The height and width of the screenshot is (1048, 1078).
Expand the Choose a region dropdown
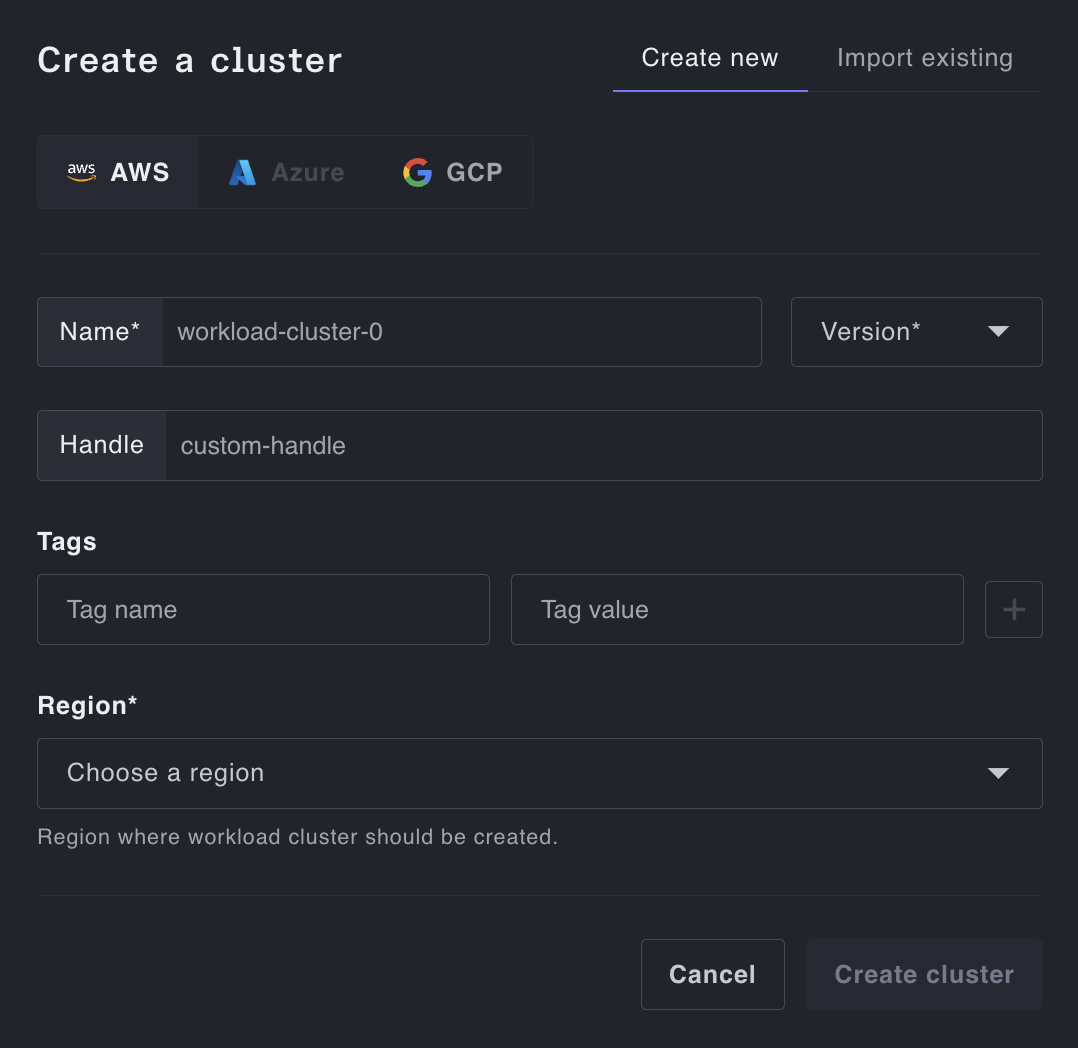[x=539, y=773]
